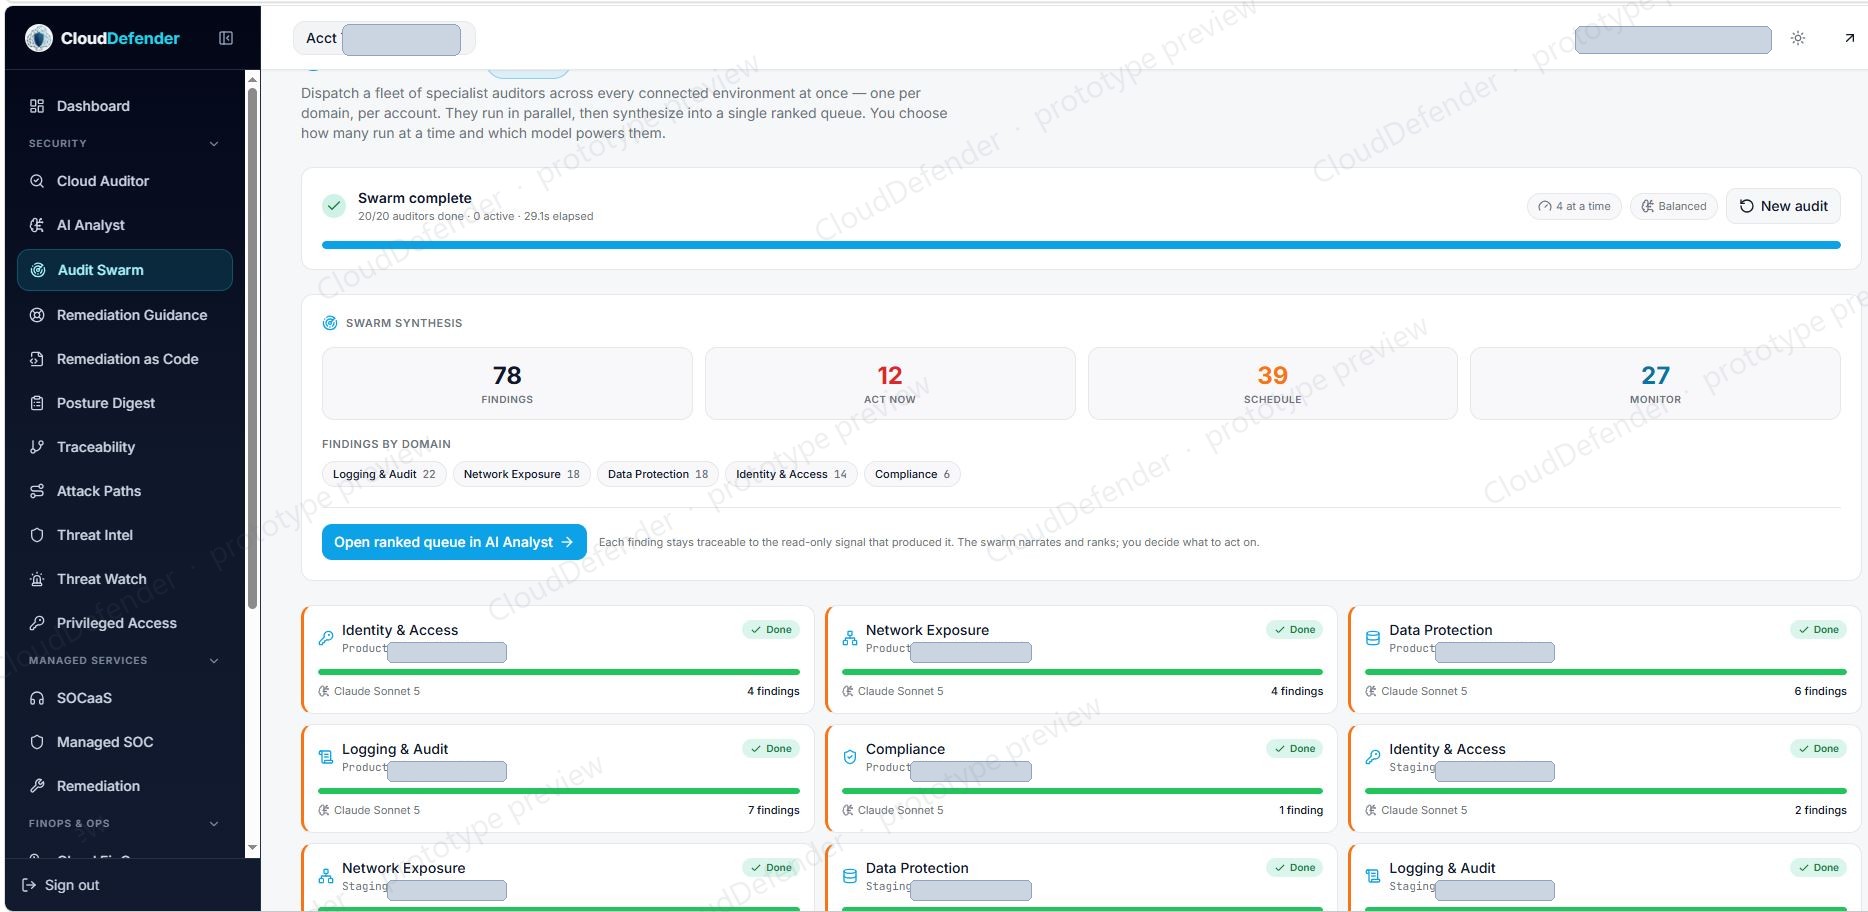Select the 27 Monitor stat card
Viewport: 1868px width, 912px height.
1655,383
